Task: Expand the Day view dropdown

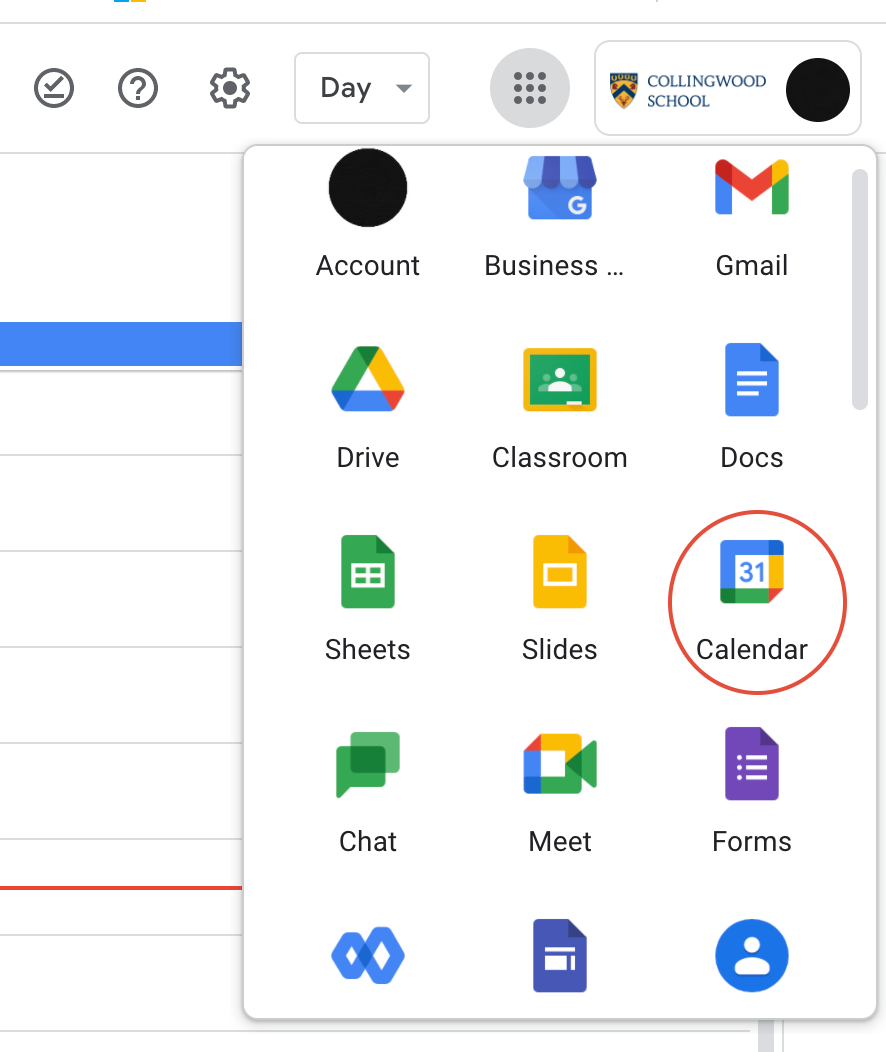Action: click(362, 88)
